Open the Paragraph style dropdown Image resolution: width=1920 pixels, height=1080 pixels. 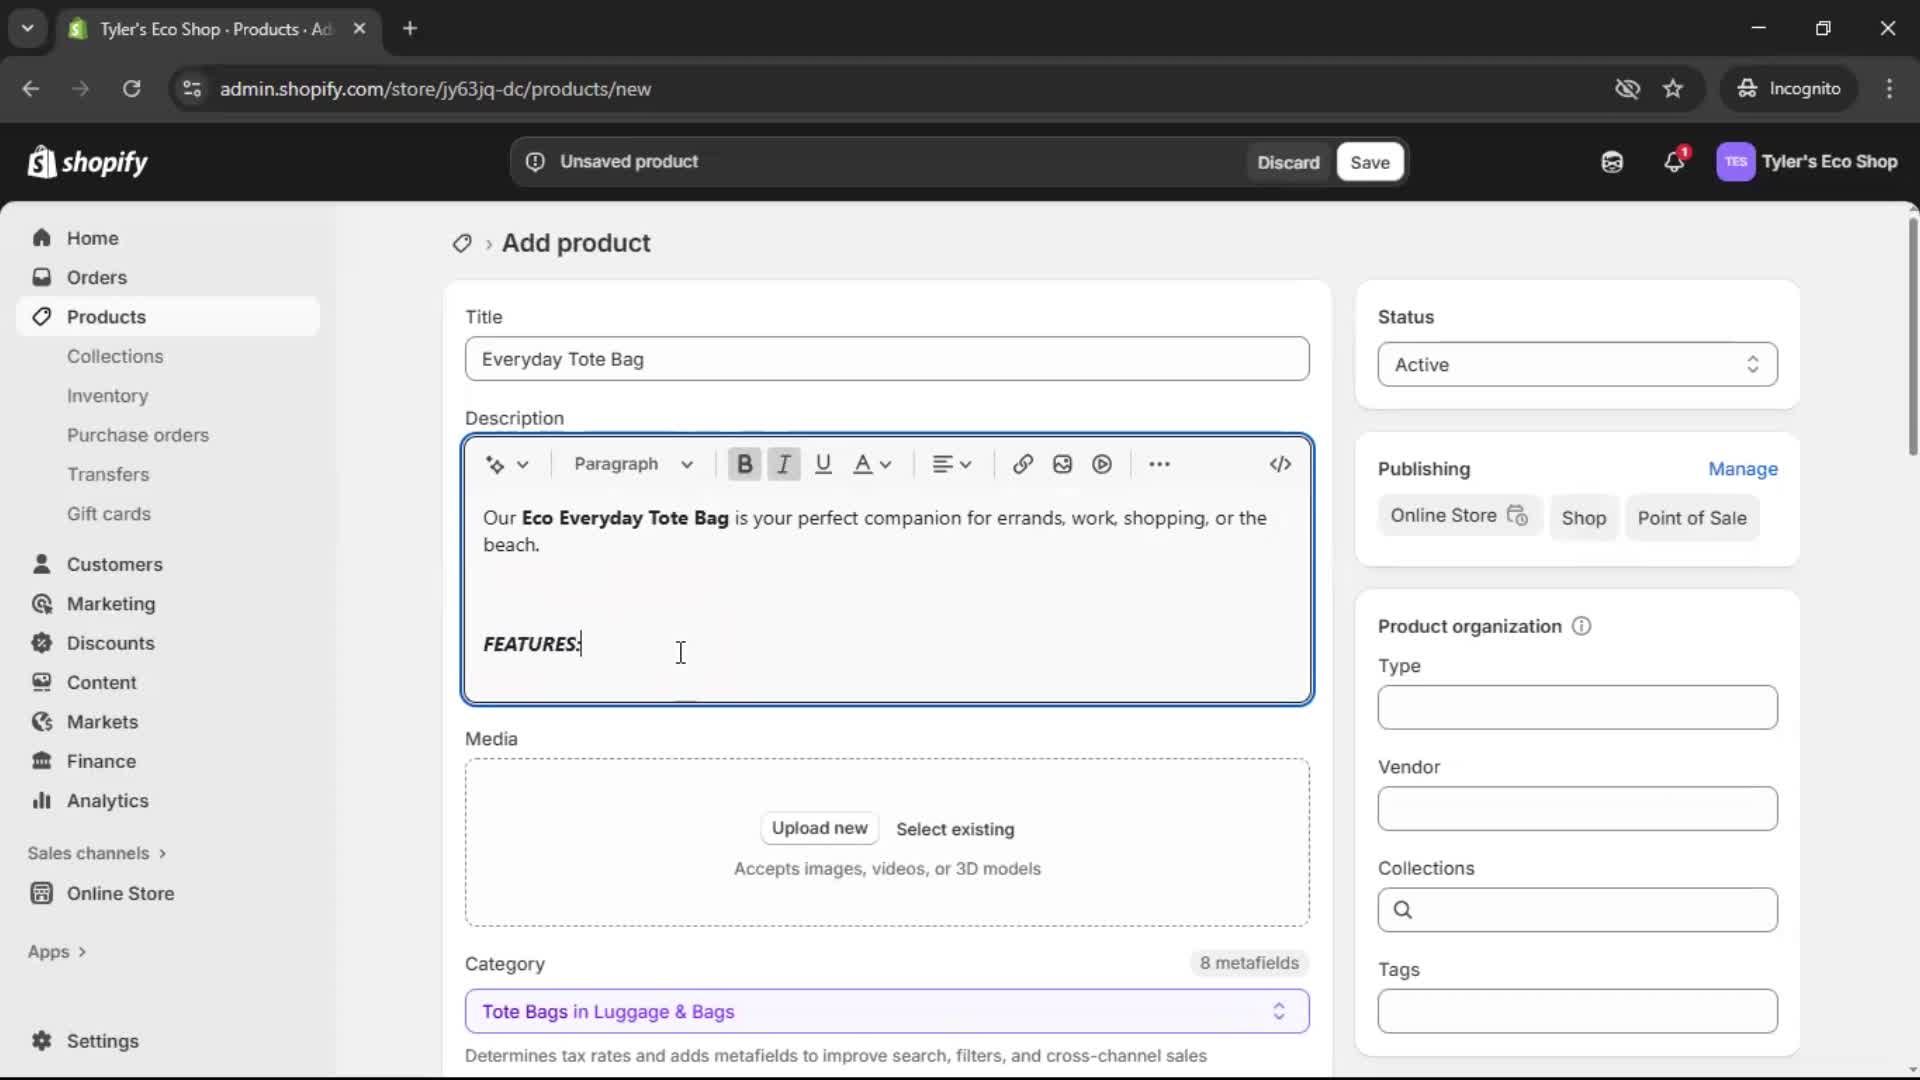click(634, 464)
